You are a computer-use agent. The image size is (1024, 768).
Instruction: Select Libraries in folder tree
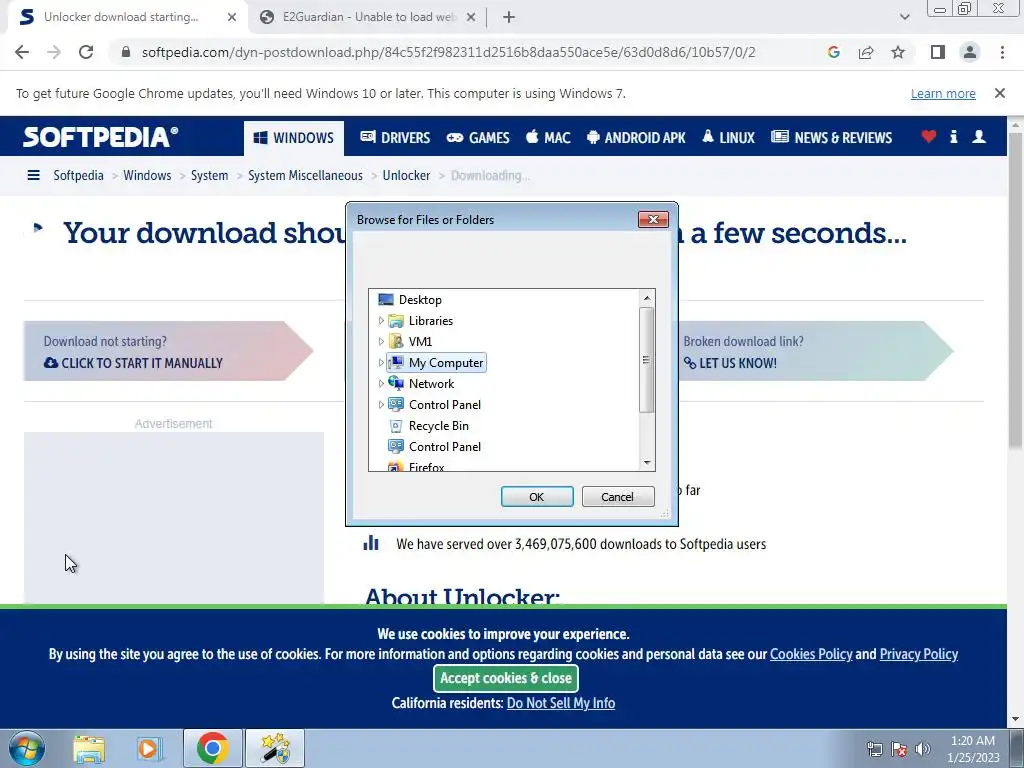pyautogui.click(x=430, y=321)
